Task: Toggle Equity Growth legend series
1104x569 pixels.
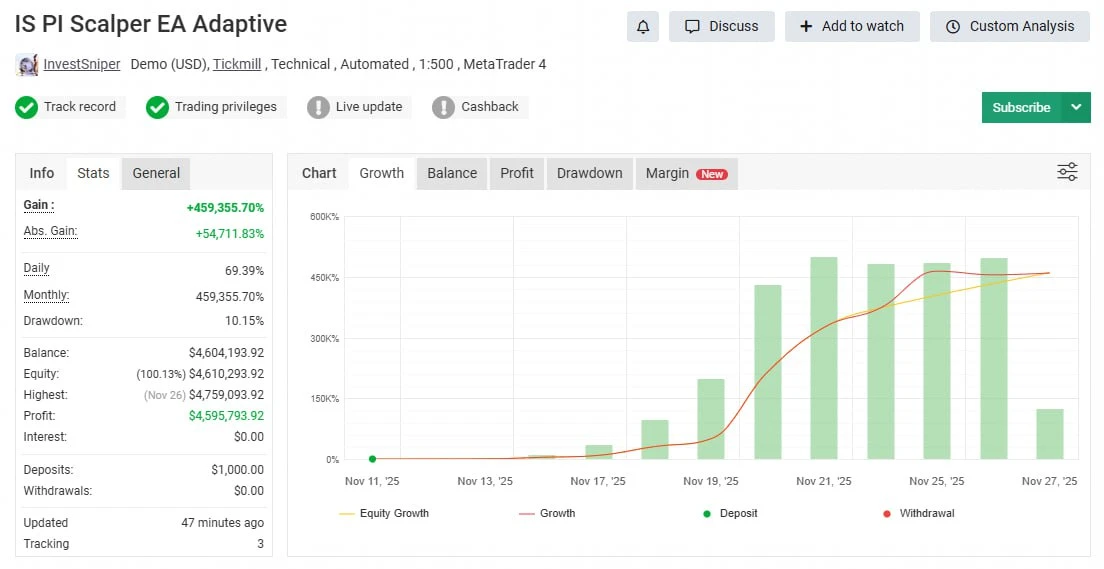Action: [384, 513]
